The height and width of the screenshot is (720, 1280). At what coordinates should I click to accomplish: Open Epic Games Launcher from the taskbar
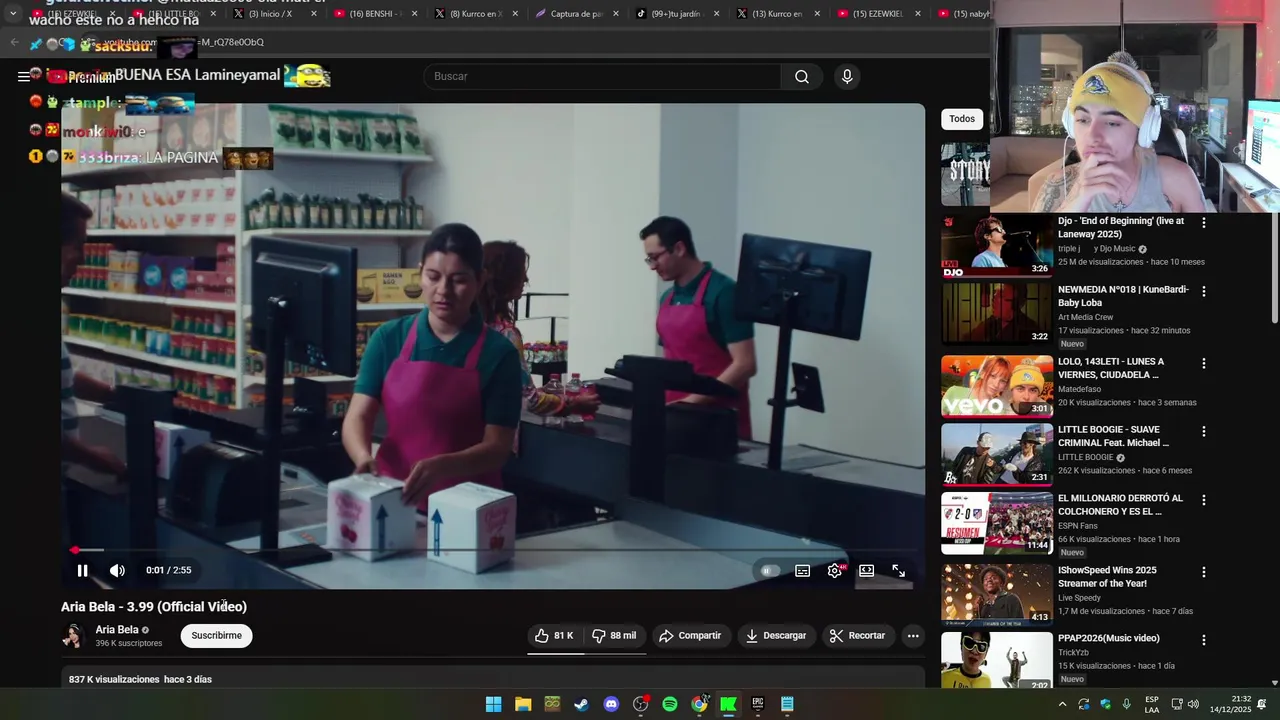pyautogui.click(x=758, y=704)
